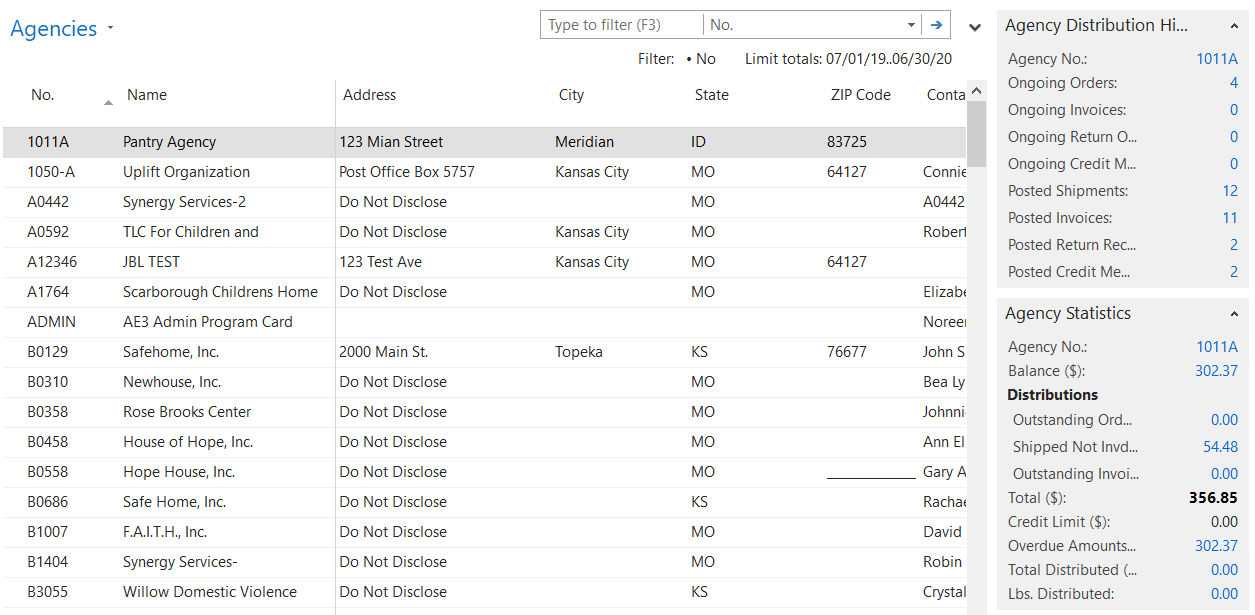Click the 'Type to filter' search box
The image size is (1255, 615).
[x=622, y=25]
